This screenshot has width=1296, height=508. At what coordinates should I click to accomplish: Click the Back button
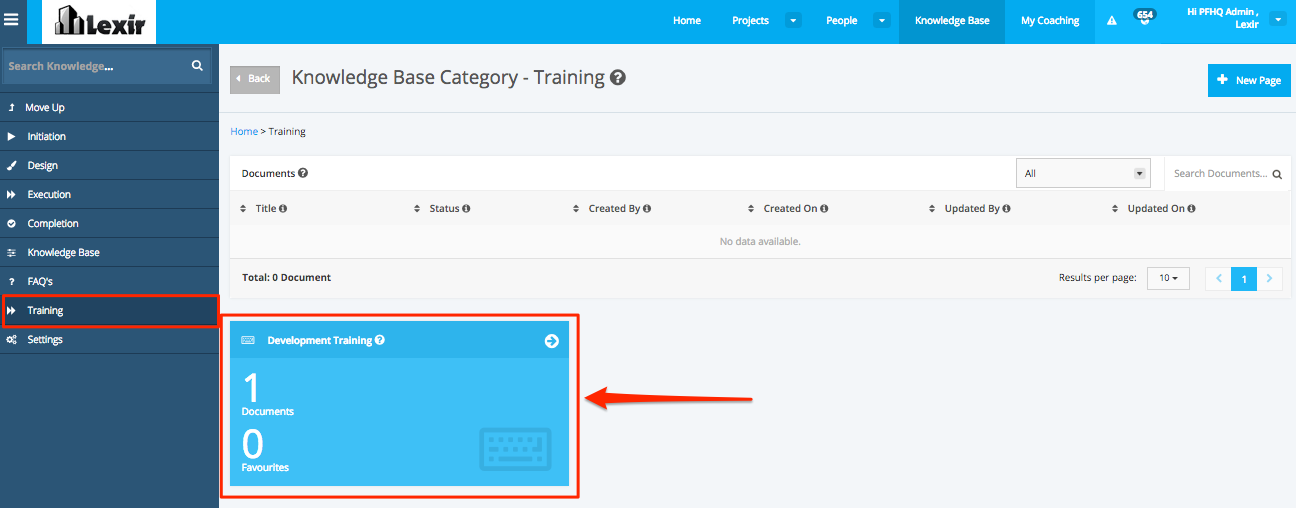point(255,79)
